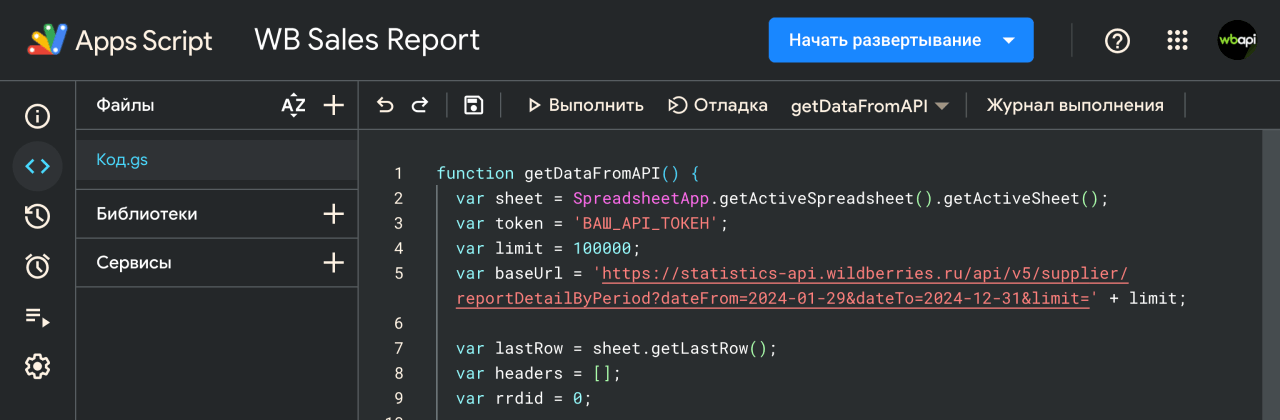Open Журнал выполнения execution log
The image size is (1280, 420).
(1075, 105)
